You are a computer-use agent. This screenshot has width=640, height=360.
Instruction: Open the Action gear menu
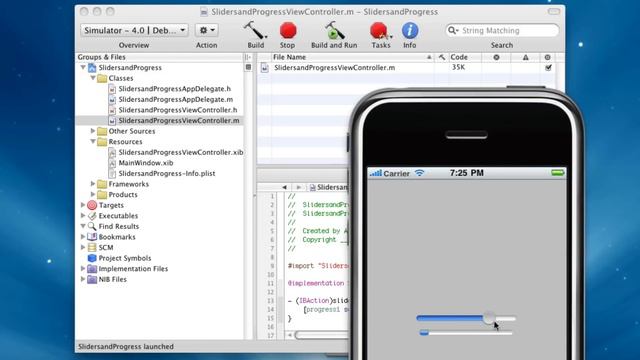(207, 30)
